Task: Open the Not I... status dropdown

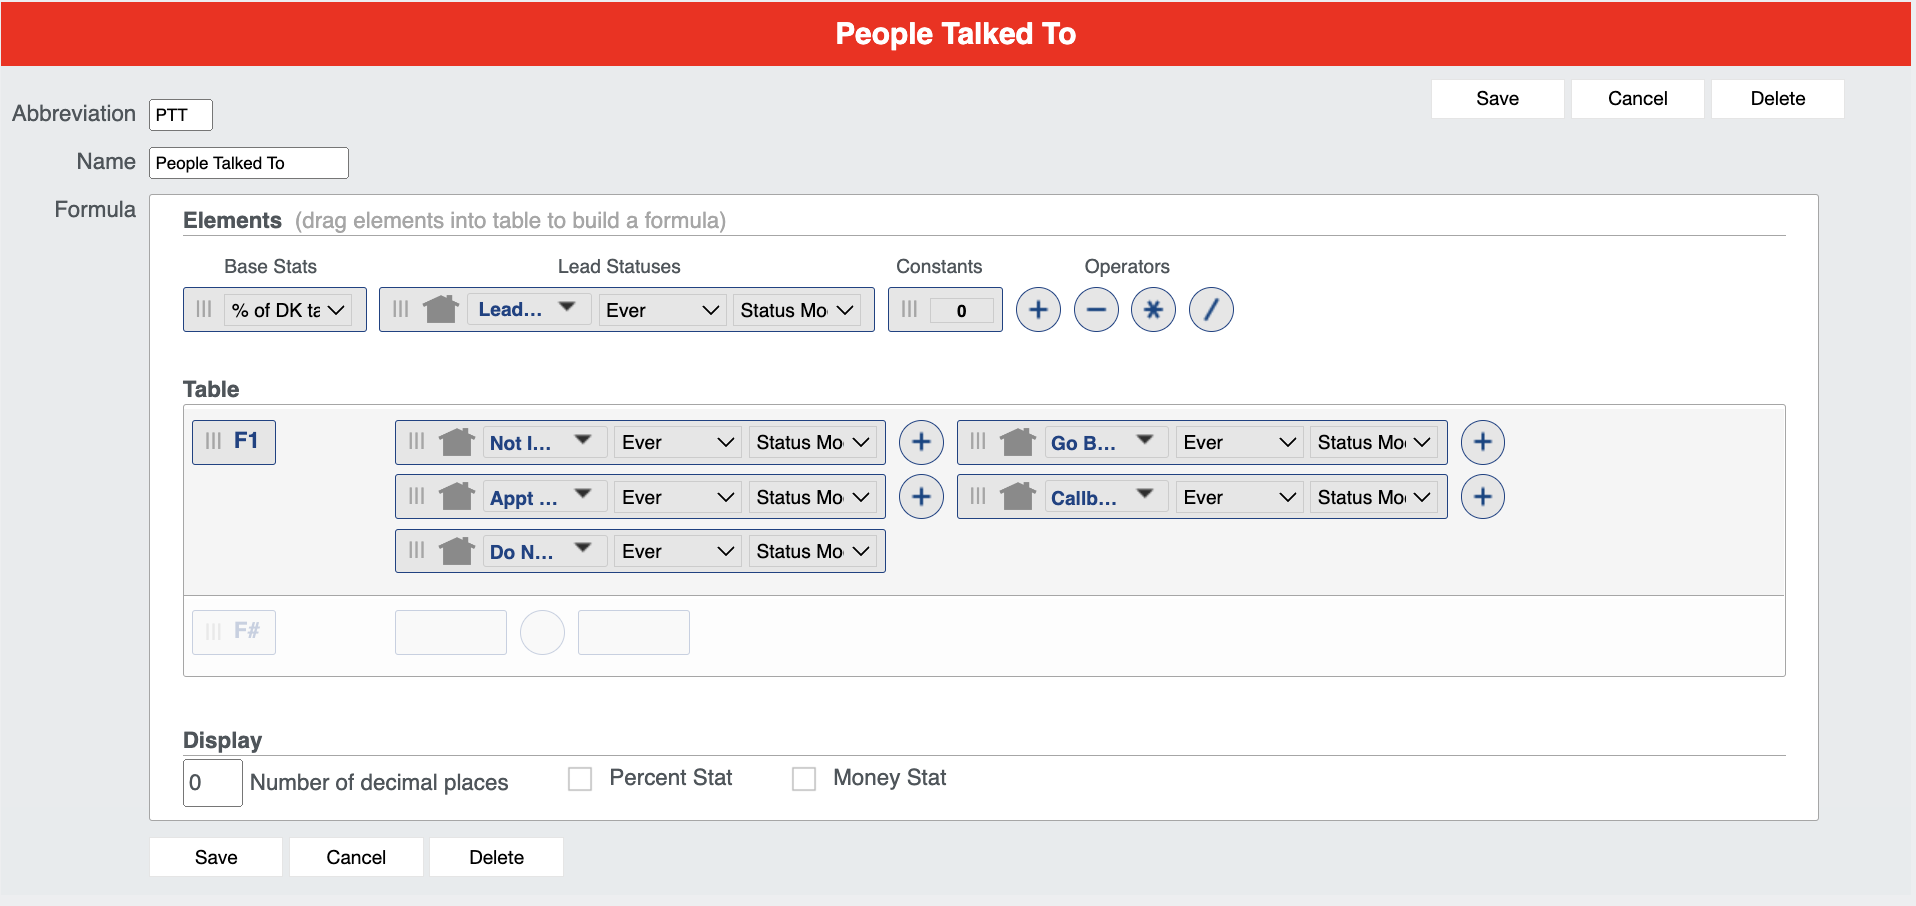Action: pyautogui.click(x=545, y=442)
